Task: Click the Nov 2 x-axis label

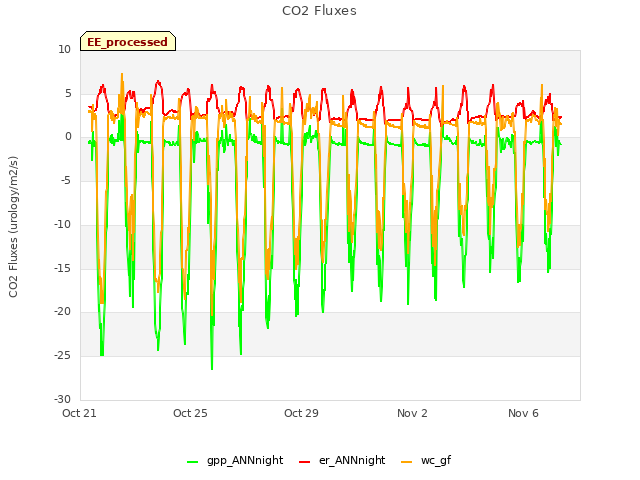Action: coord(412,413)
